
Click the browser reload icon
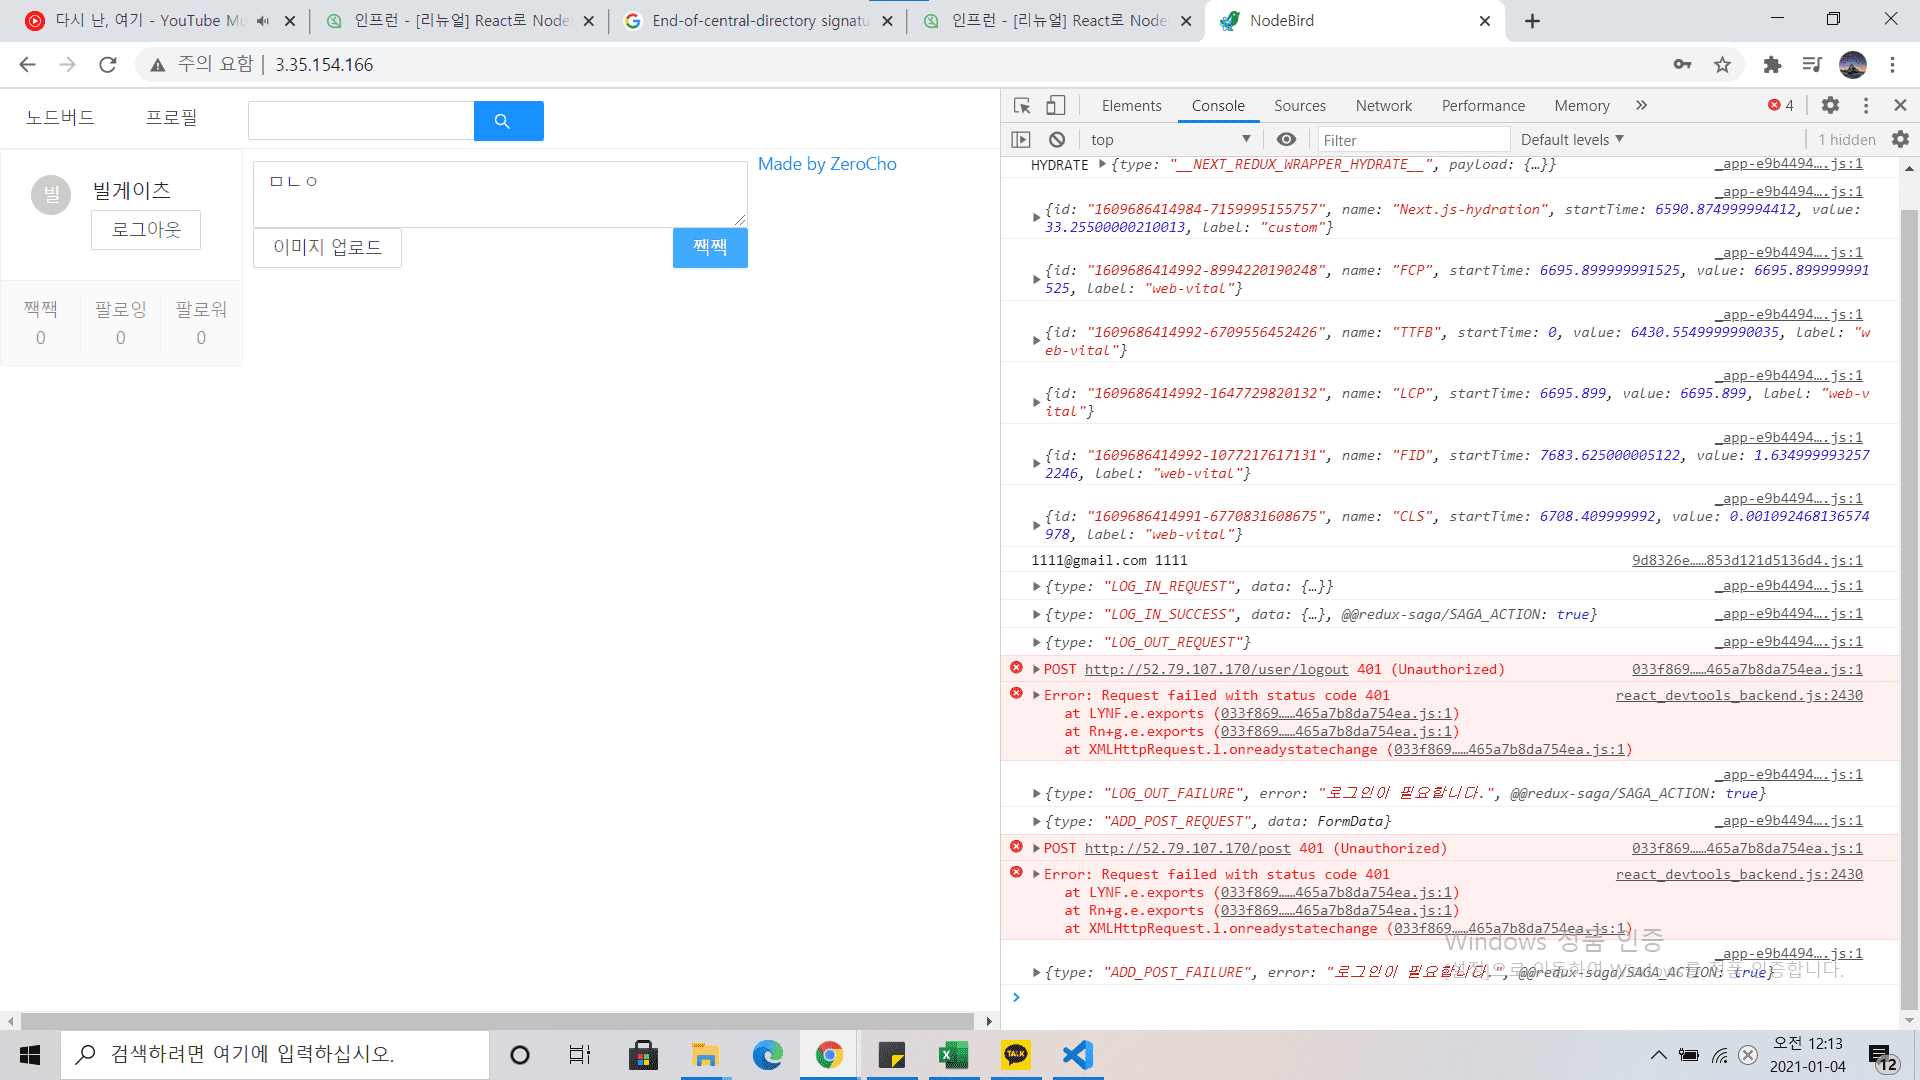pyautogui.click(x=108, y=65)
